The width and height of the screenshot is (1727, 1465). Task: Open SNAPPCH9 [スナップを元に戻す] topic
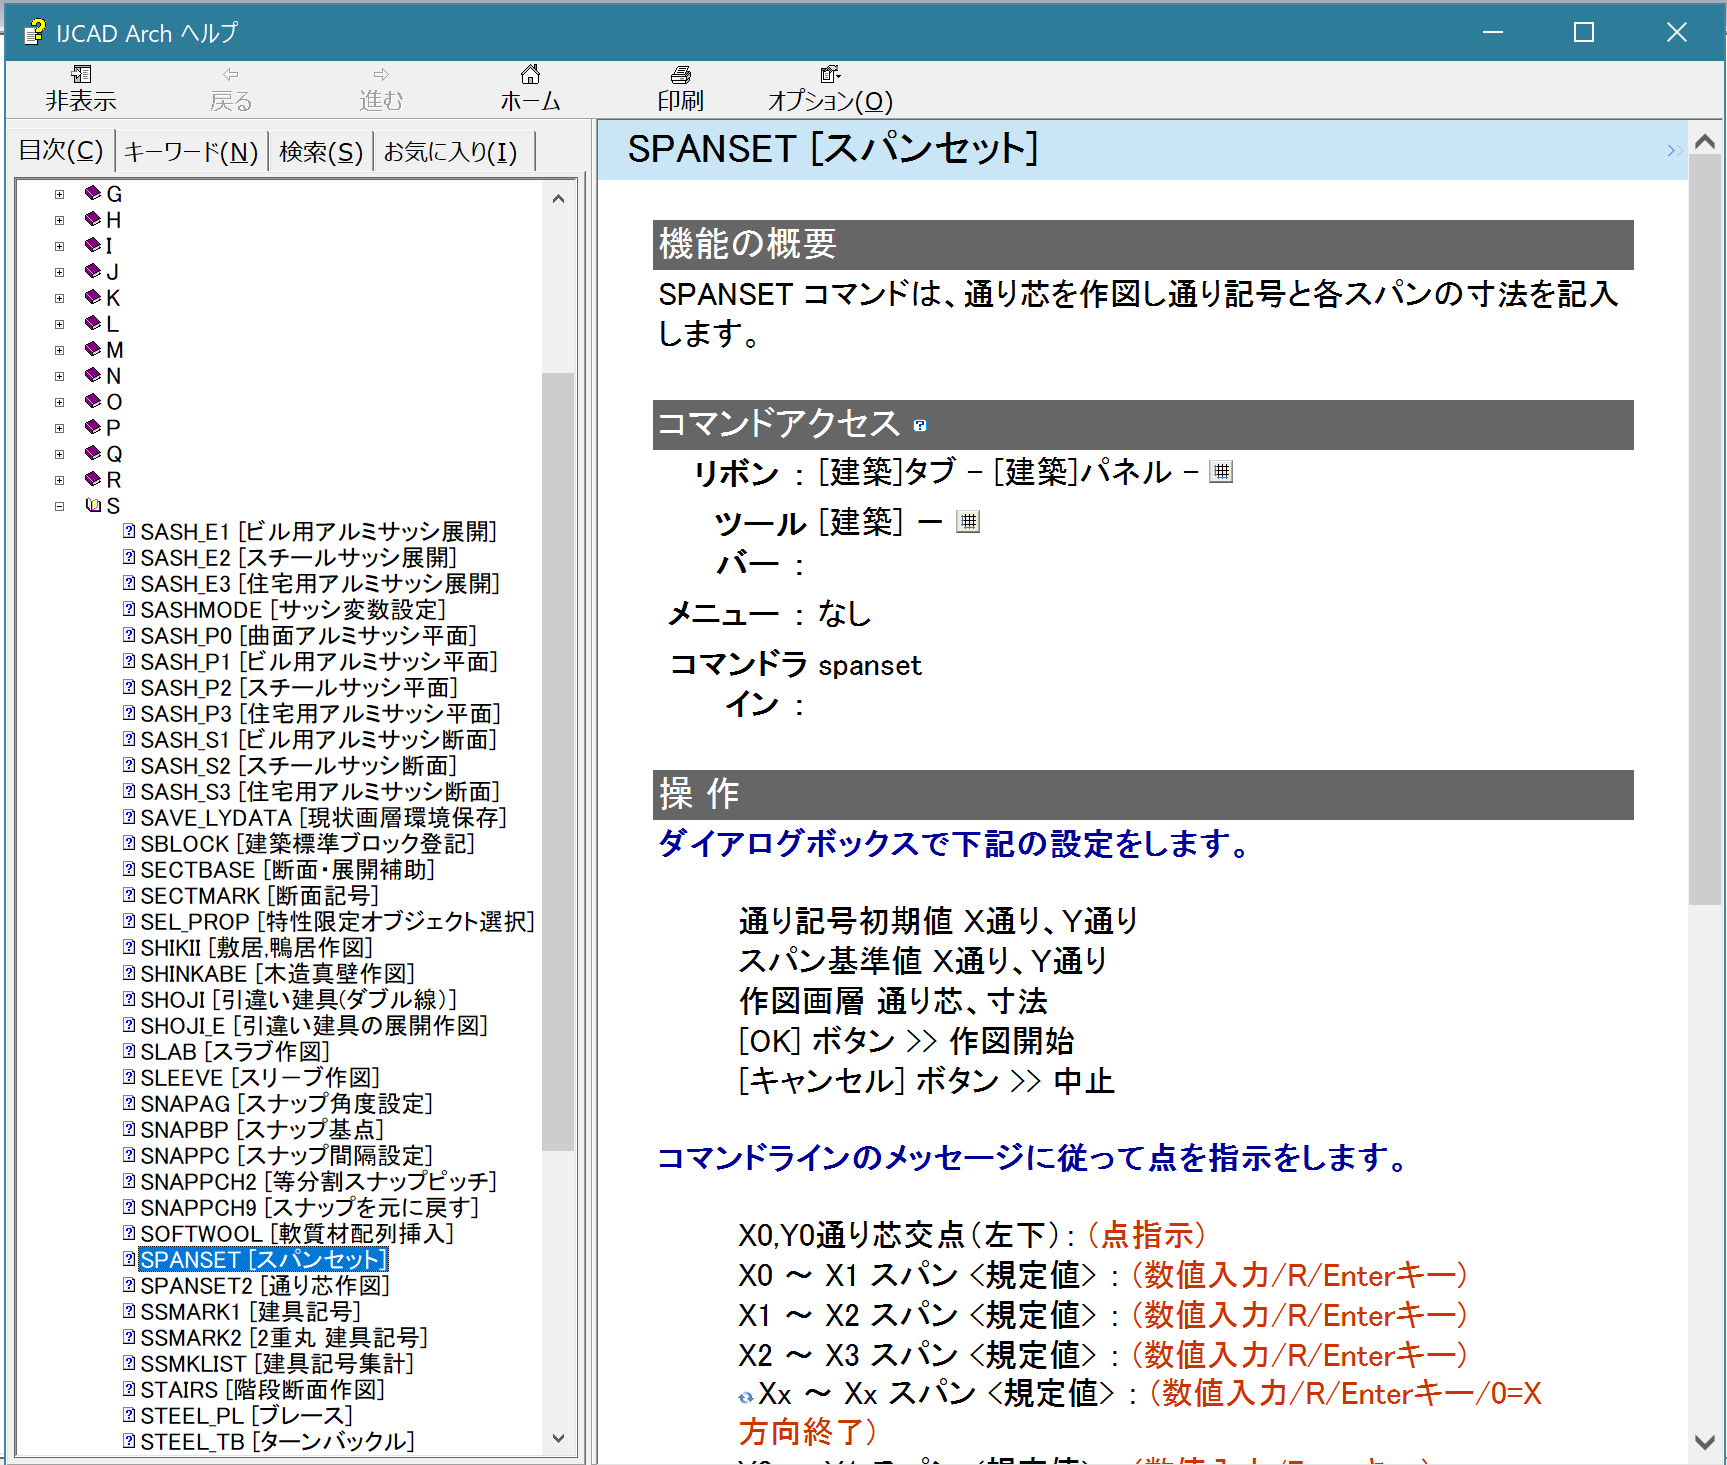click(x=310, y=1207)
